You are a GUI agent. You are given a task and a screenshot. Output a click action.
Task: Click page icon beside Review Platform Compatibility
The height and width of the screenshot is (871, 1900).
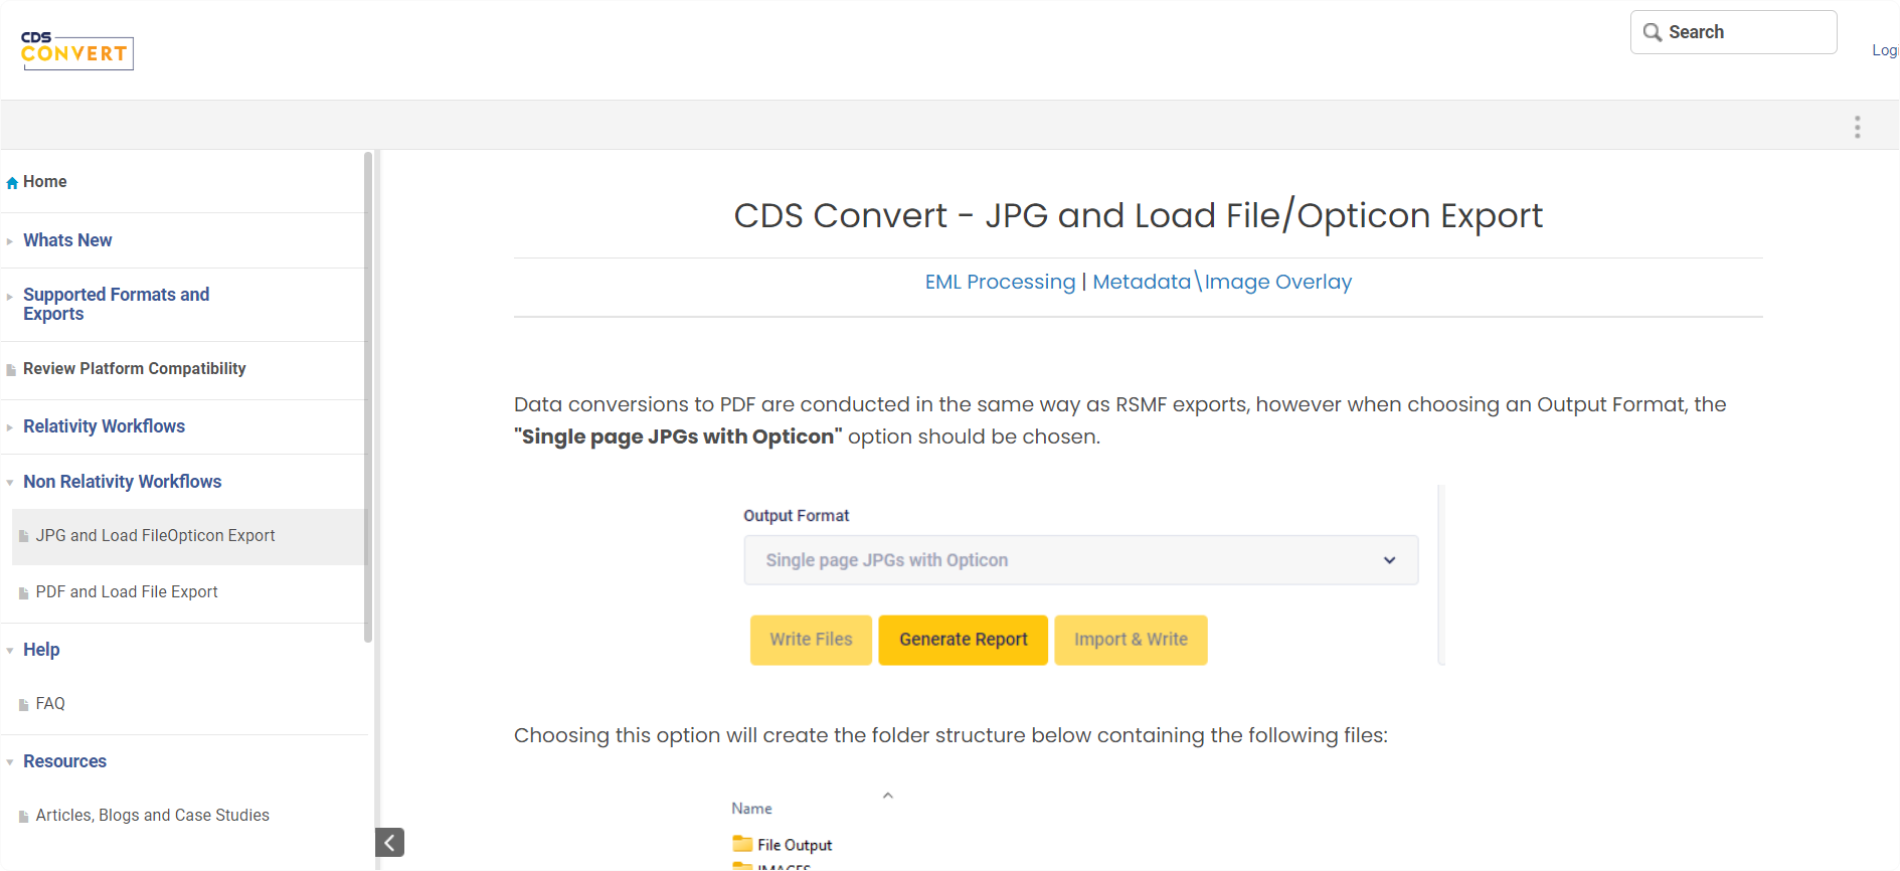(11, 370)
